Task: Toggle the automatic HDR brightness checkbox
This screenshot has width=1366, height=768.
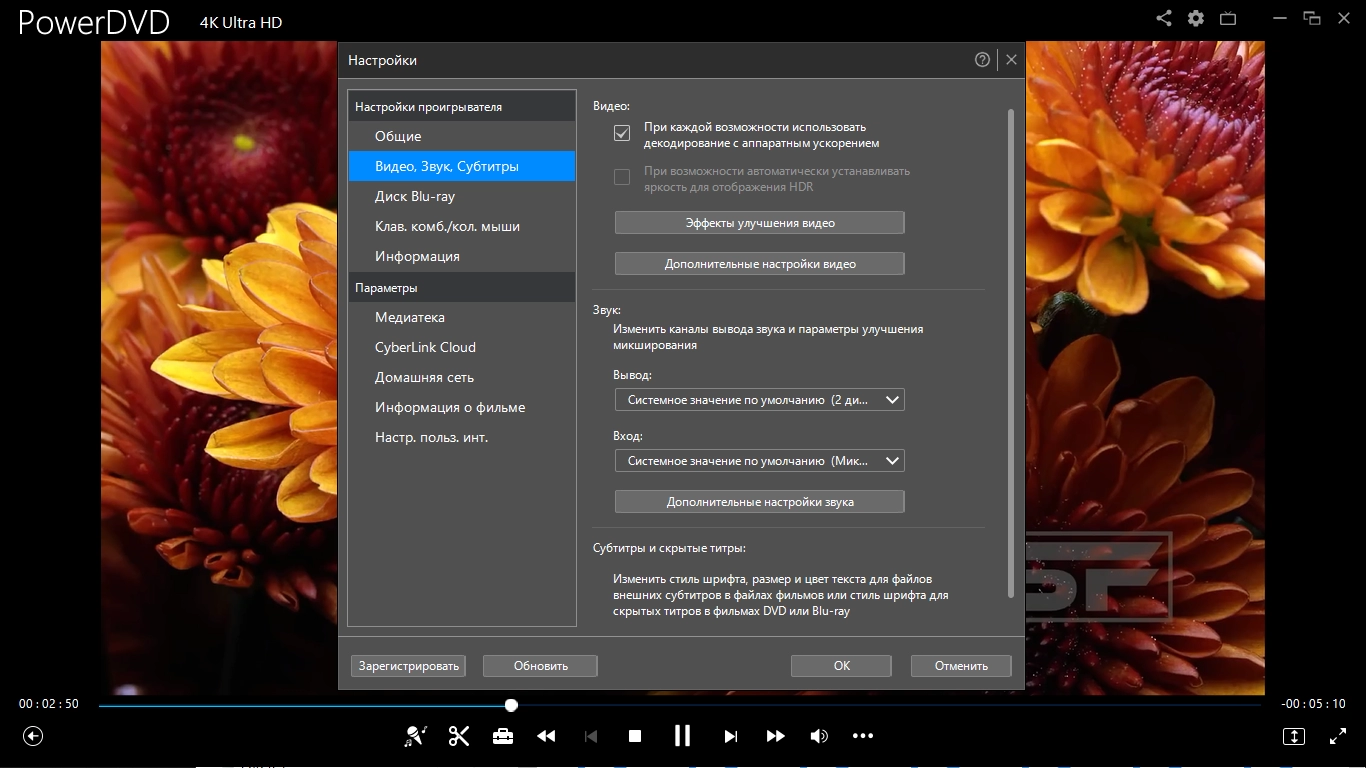Action: pyautogui.click(x=622, y=177)
